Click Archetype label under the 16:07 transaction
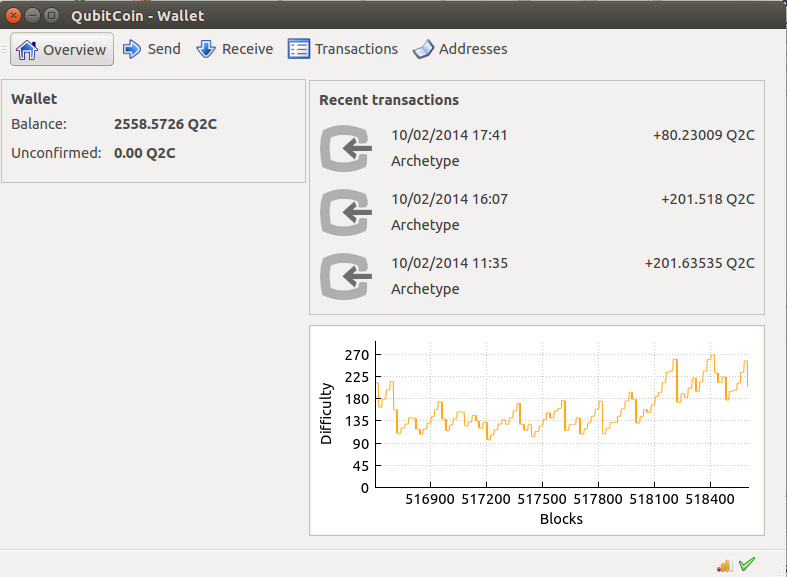This screenshot has height=577, width=787. [x=425, y=225]
